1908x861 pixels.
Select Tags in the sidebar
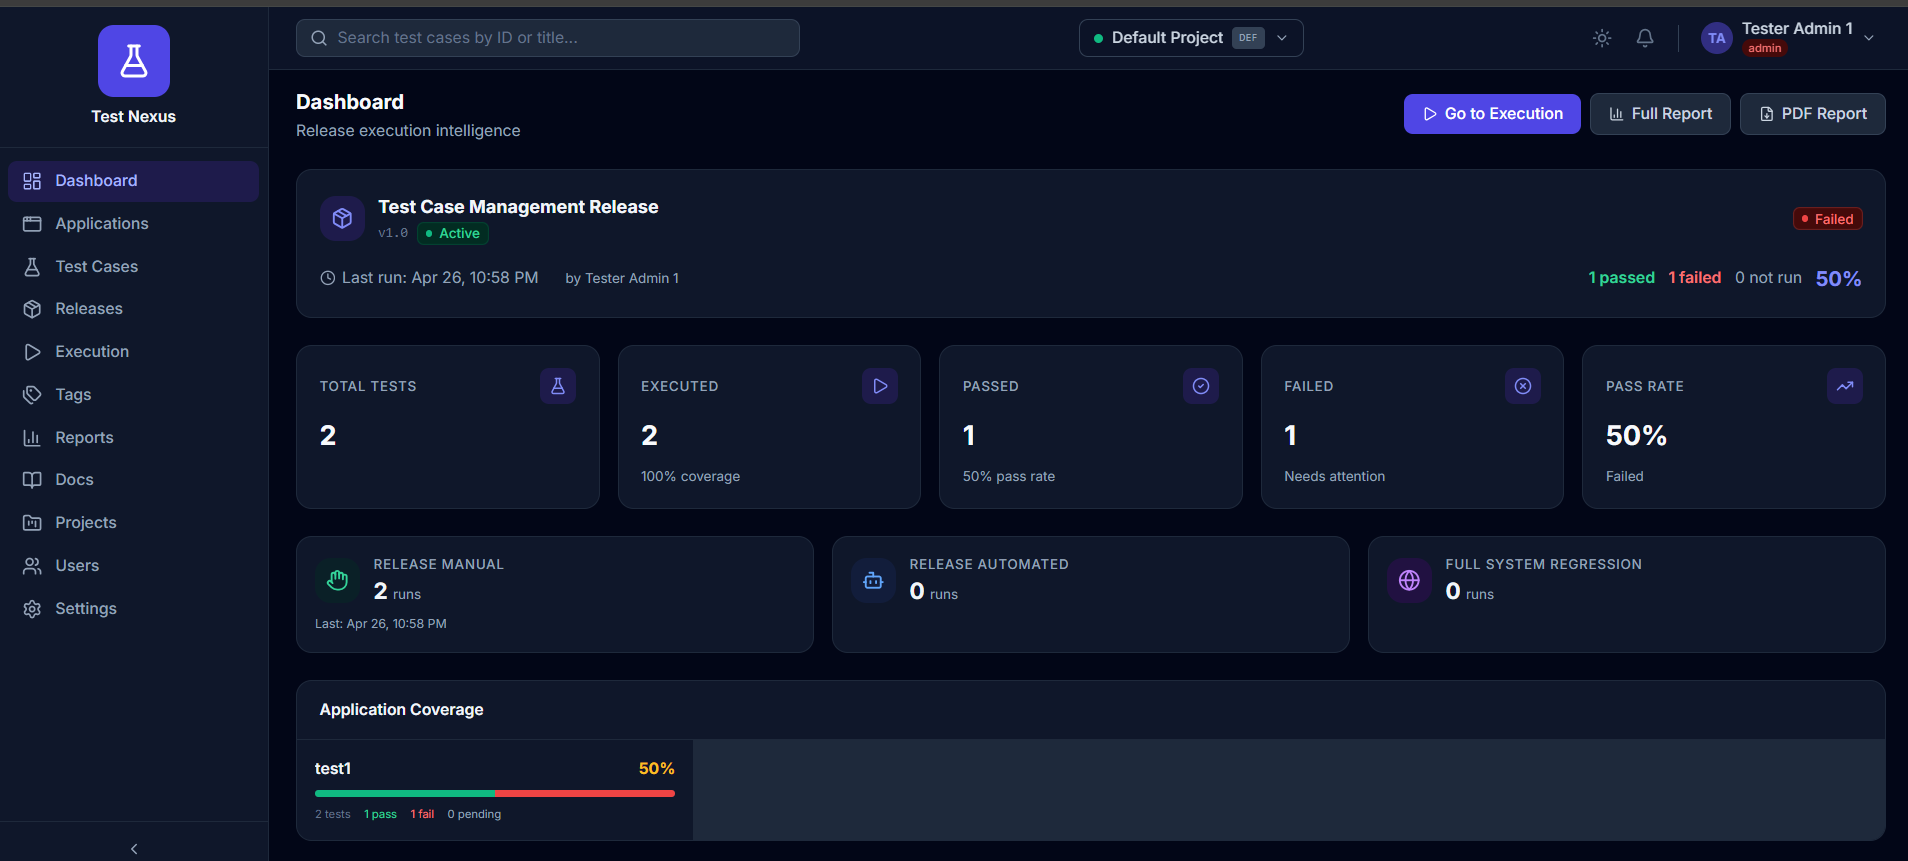(x=133, y=395)
